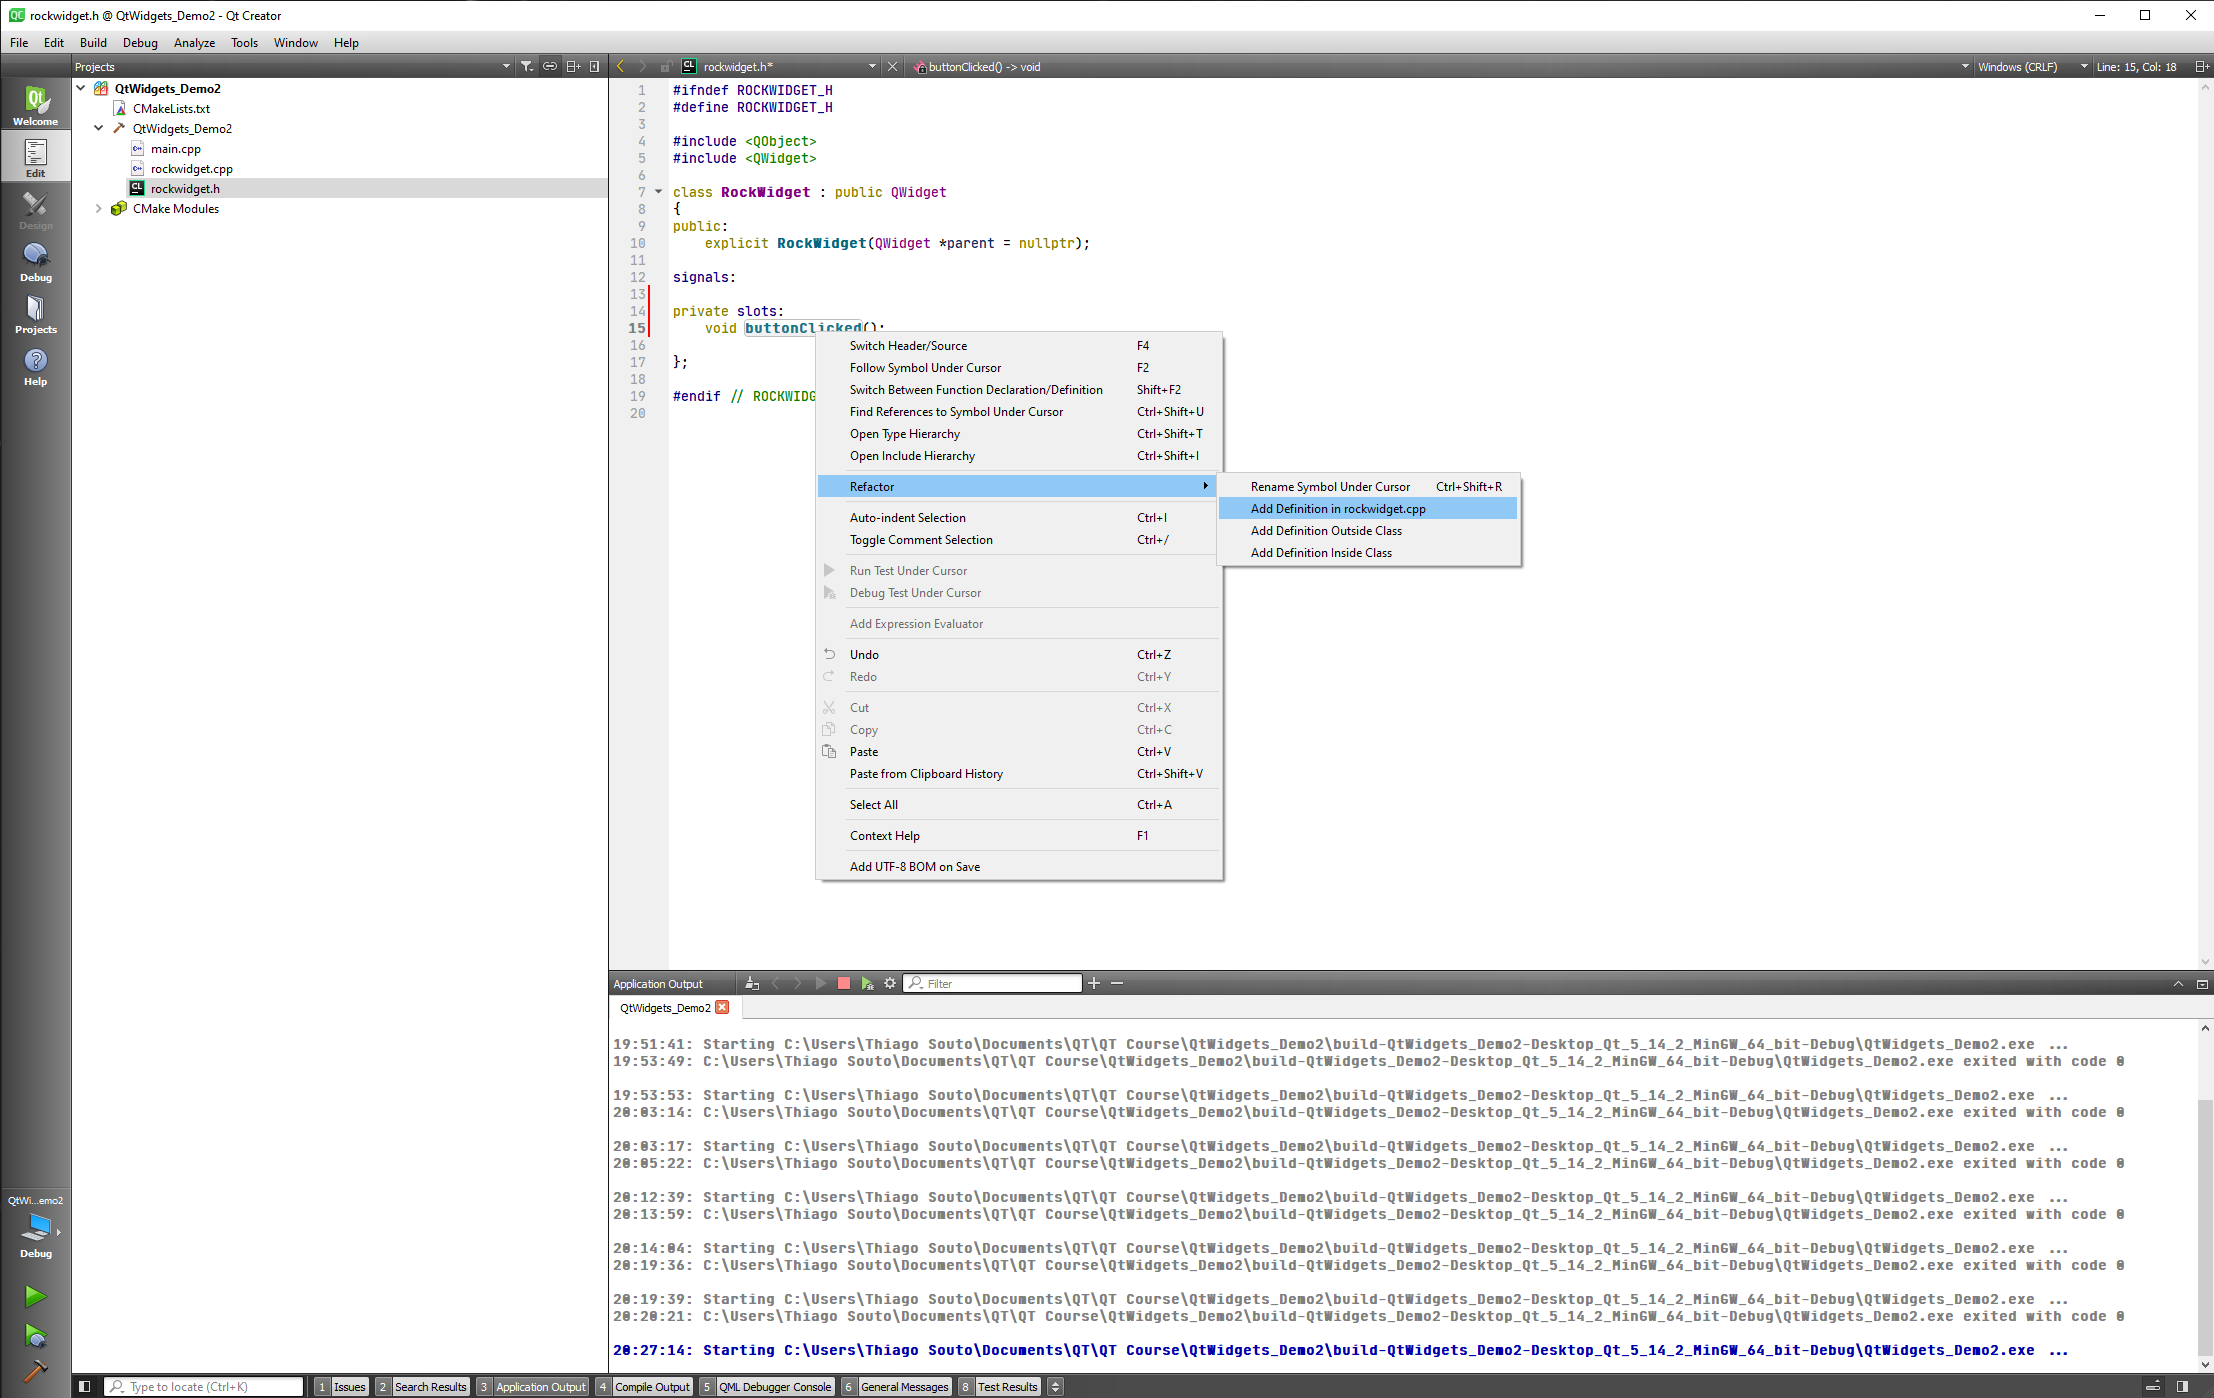Open the Projects mode
Image resolution: width=2214 pixels, height=1398 pixels.
coord(35,313)
